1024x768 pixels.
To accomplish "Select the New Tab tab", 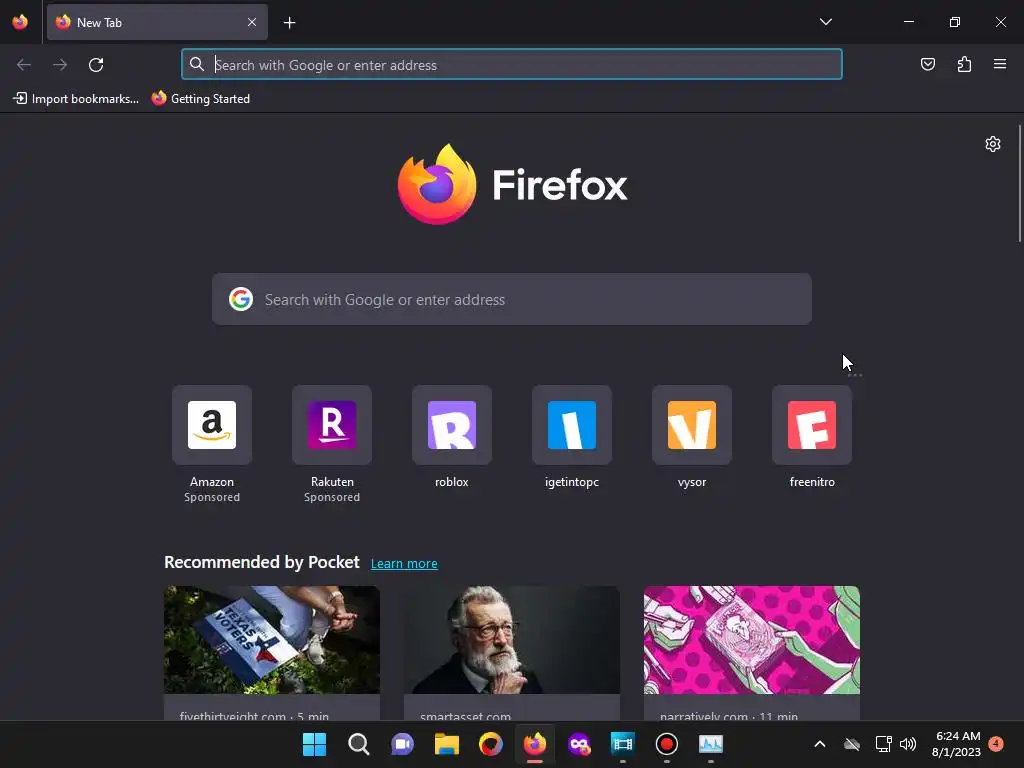I will click(x=157, y=22).
